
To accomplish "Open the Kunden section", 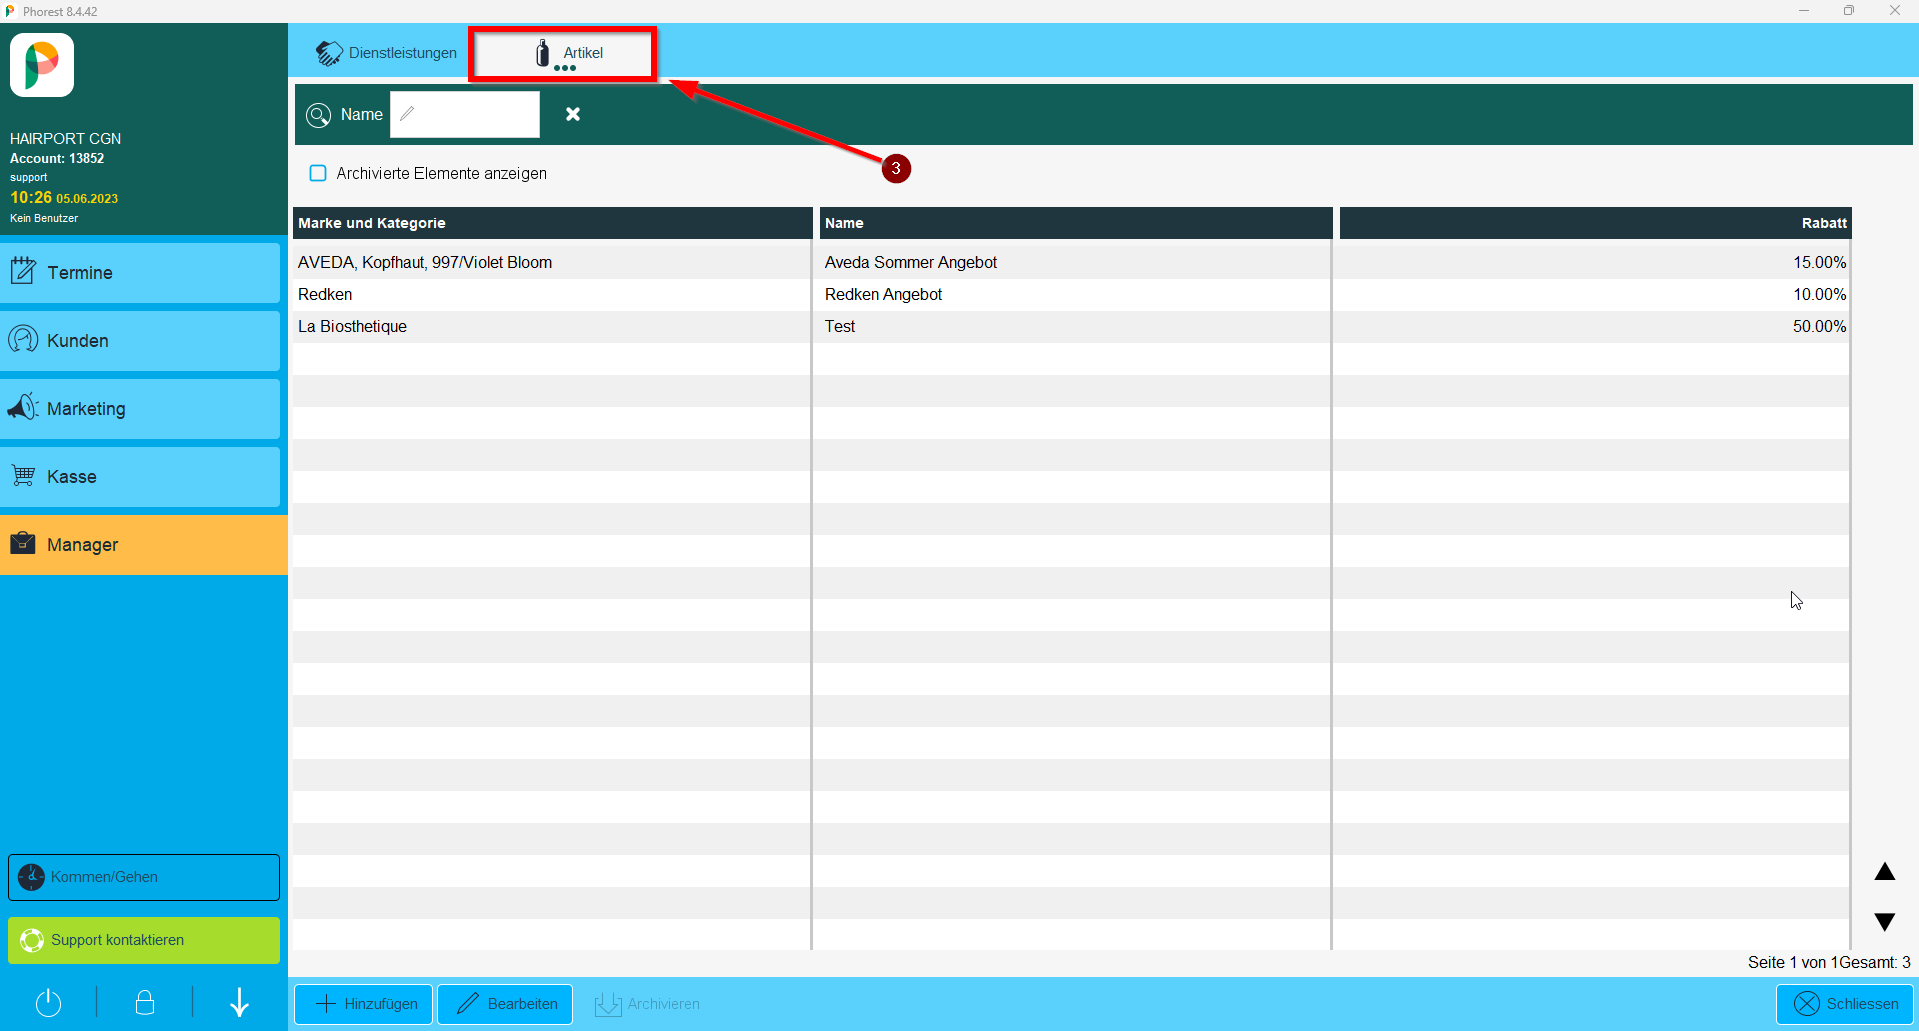I will [x=140, y=340].
